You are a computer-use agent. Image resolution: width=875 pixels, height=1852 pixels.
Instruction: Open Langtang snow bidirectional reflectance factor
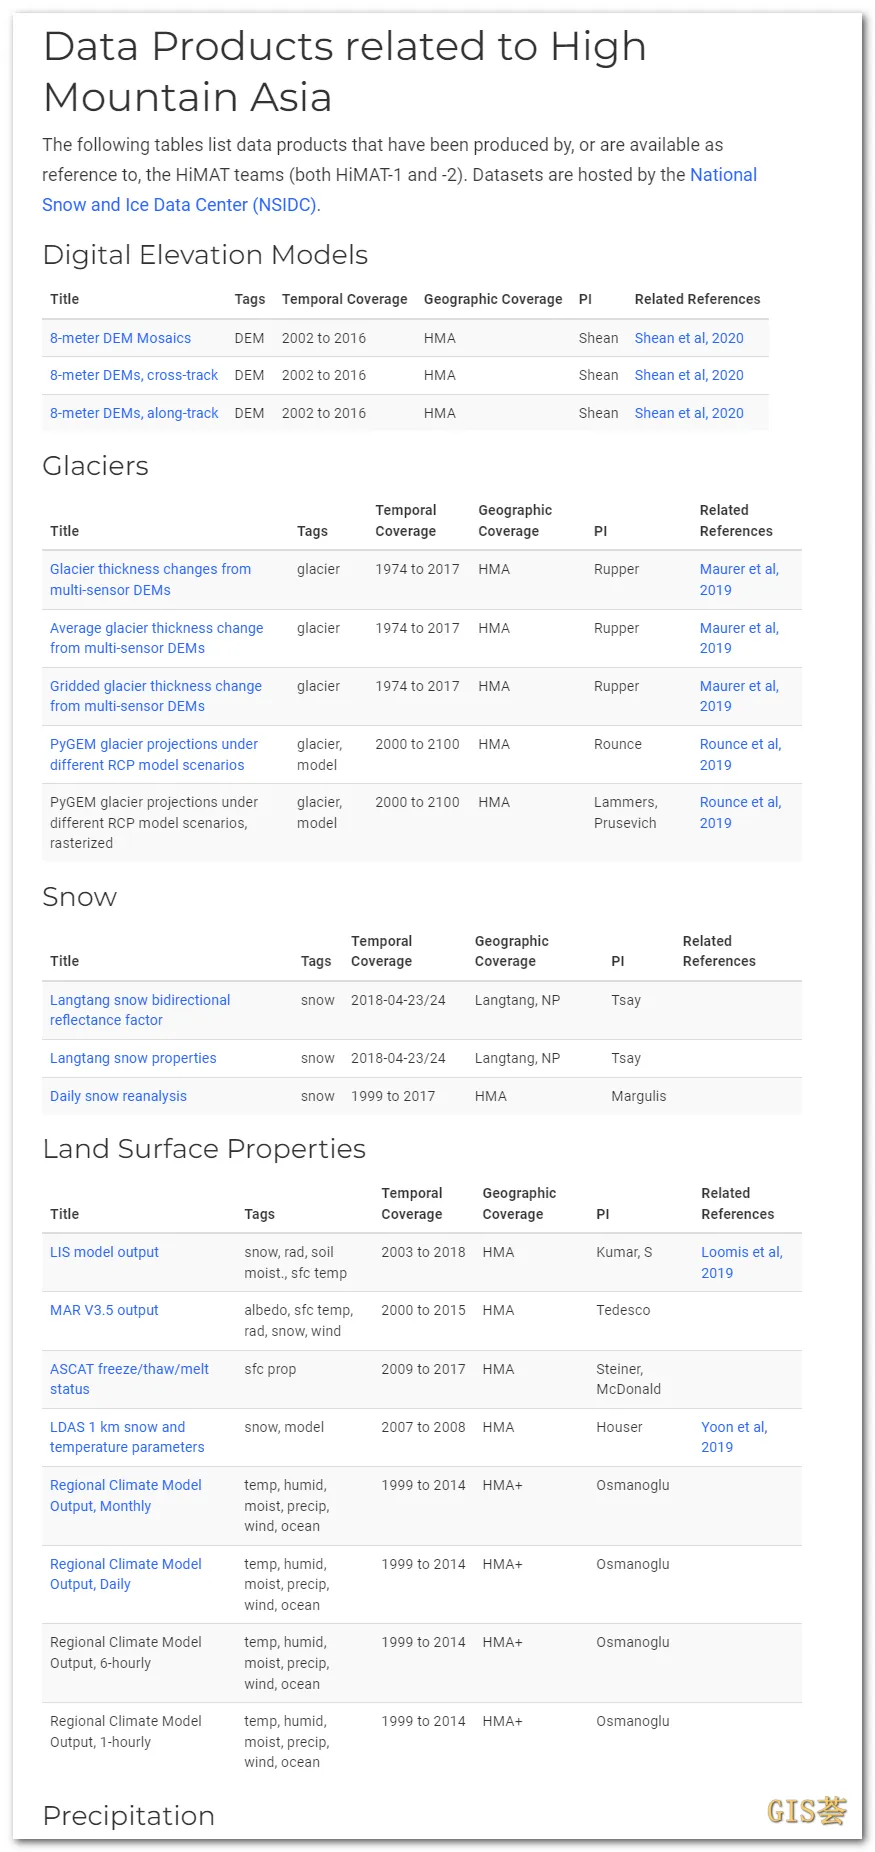[140, 1010]
